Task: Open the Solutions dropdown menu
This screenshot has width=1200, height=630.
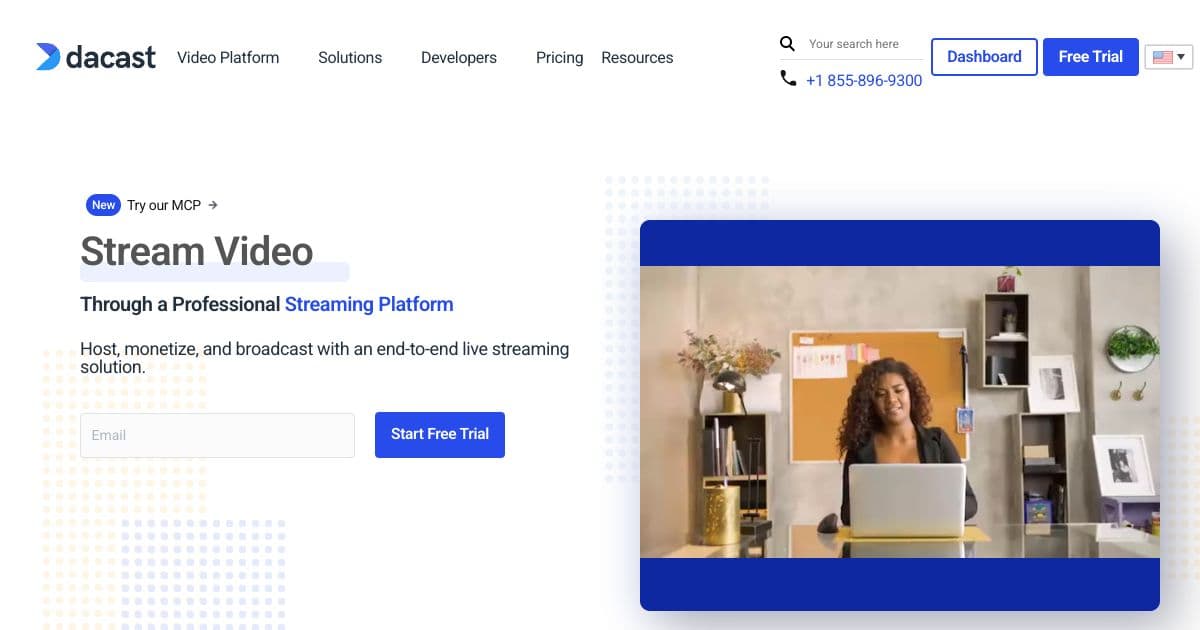Action: click(349, 58)
